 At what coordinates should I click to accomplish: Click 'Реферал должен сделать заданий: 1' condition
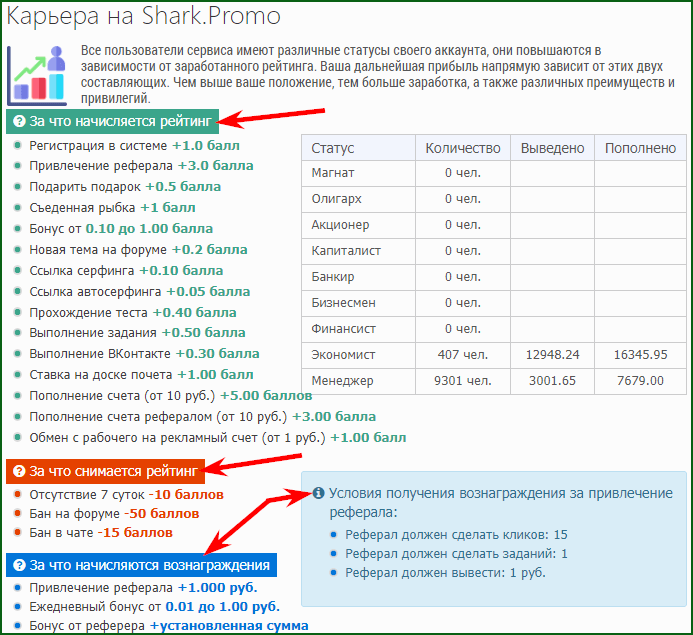[456, 554]
